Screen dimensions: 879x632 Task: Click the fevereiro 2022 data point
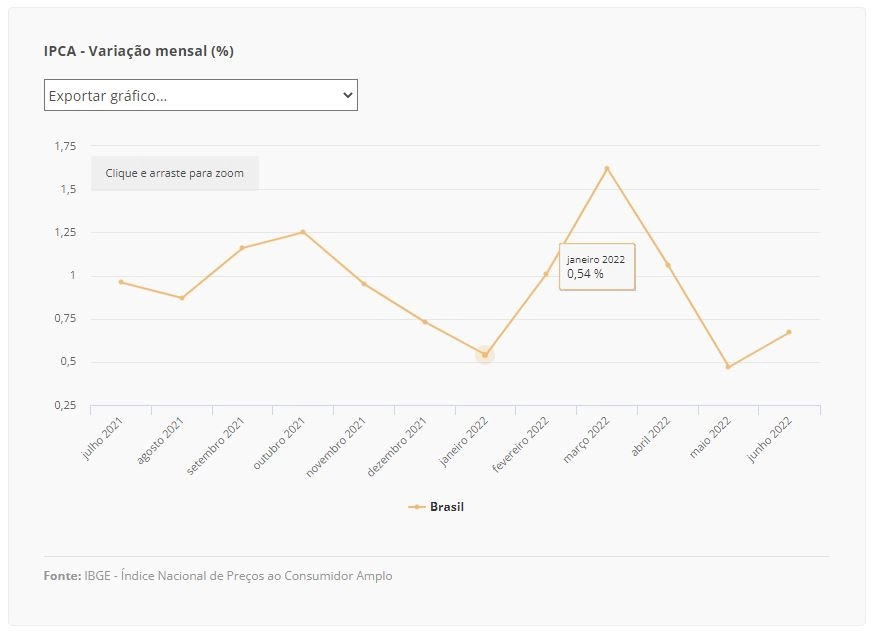(x=546, y=274)
